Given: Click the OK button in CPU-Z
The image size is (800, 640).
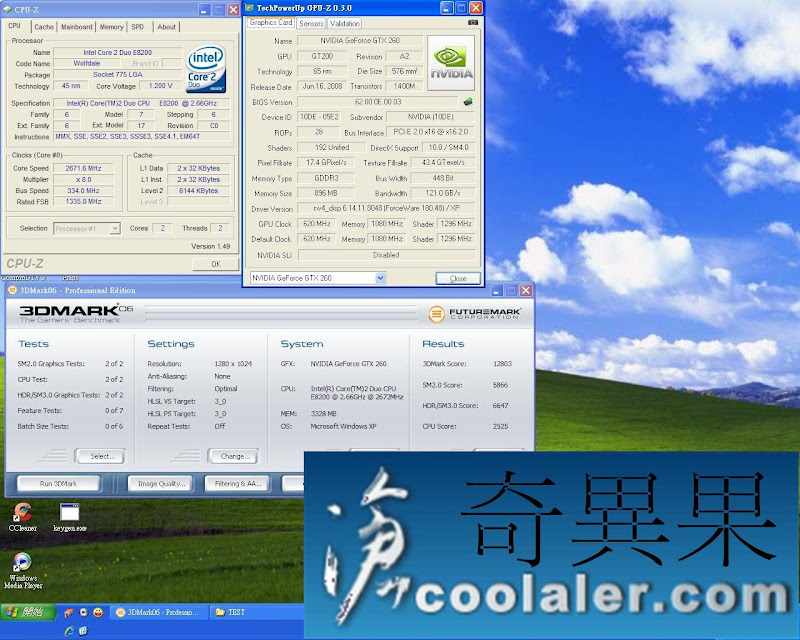Looking at the screenshot, I should (x=216, y=264).
